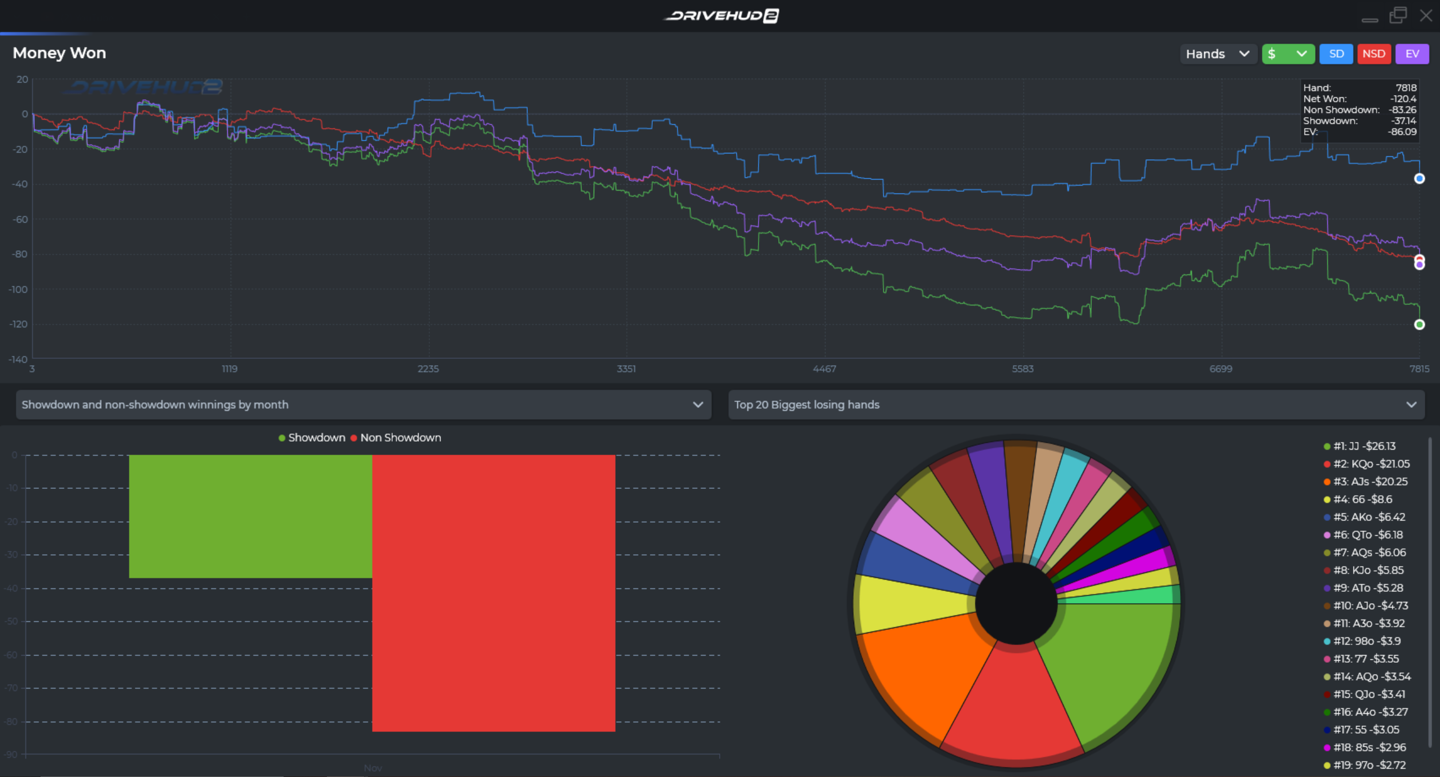Viewport: 1440px width, 777px height.
Task: Click the green net won endpoint marker
Action: pos(1419,325)
